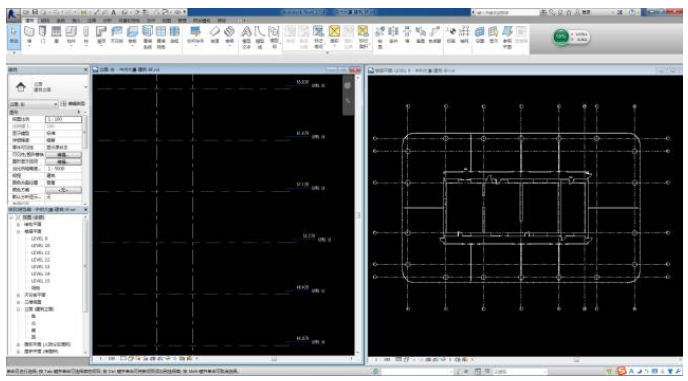Viewport: 688px width, 381px height.
Task: Click Edit button for graphic display options
Action: tap(64, 162)
